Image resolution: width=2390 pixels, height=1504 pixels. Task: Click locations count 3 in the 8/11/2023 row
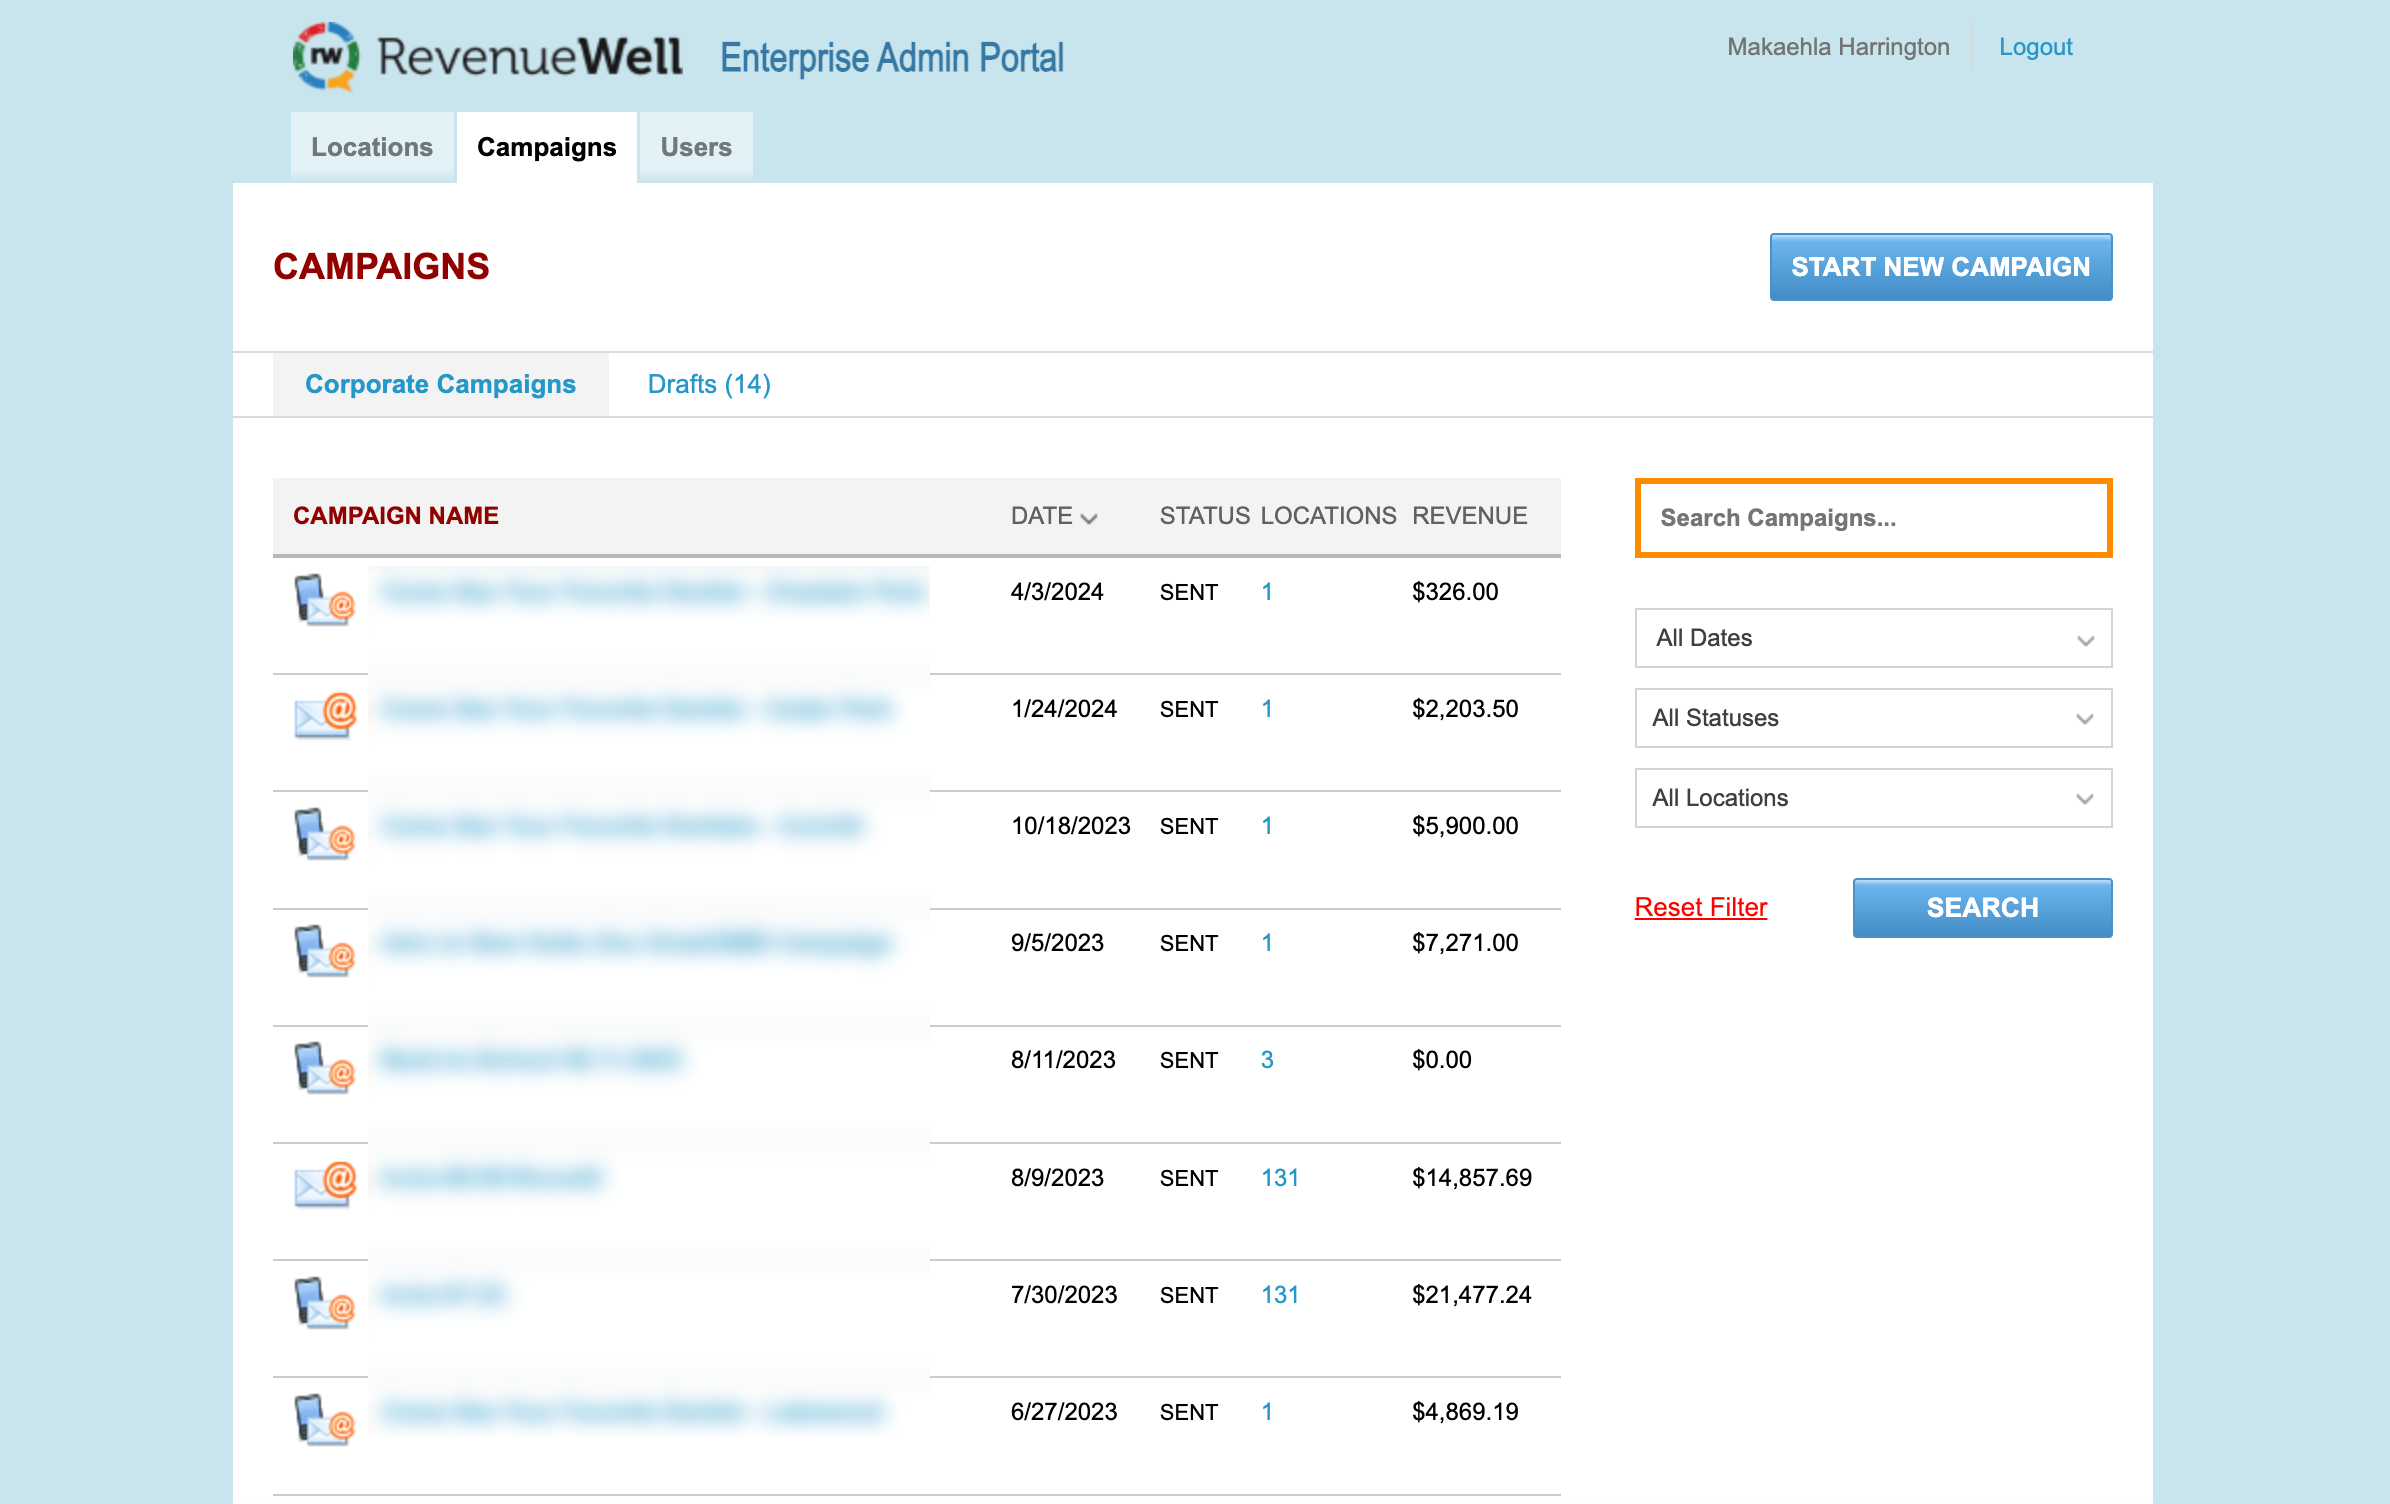point(1267,1060)
